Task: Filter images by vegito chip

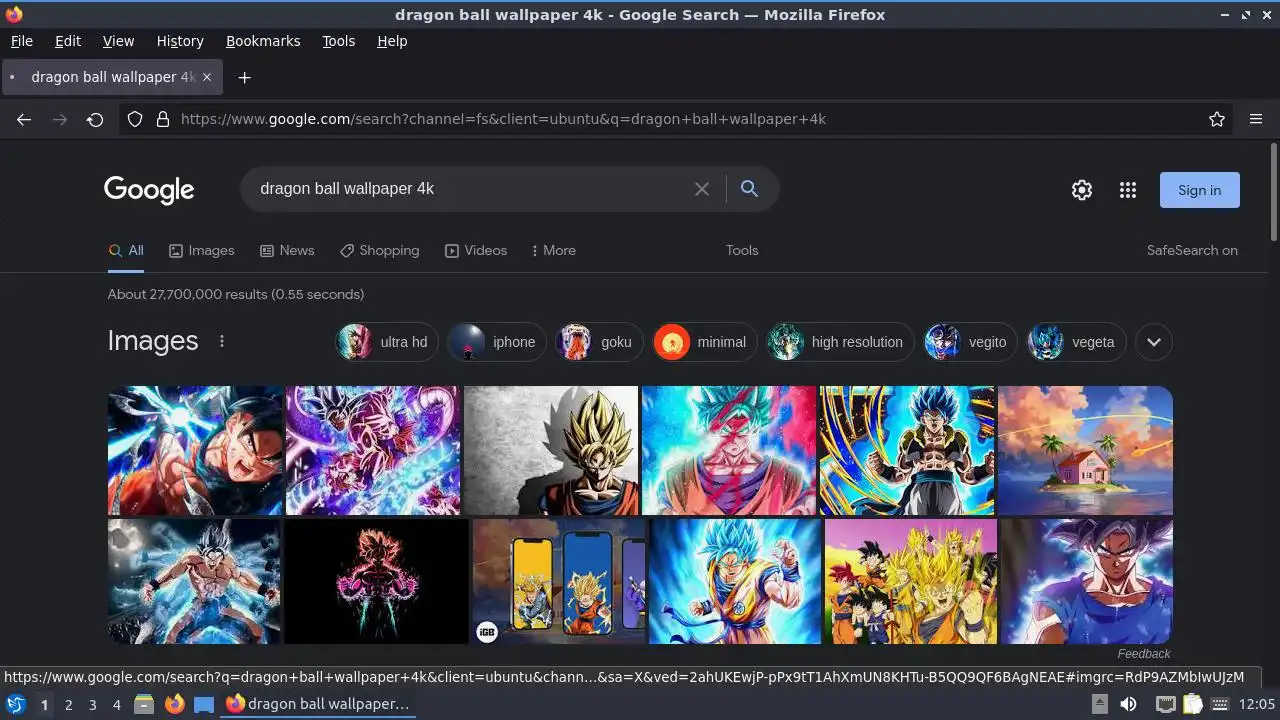Action: click(970, 342)
